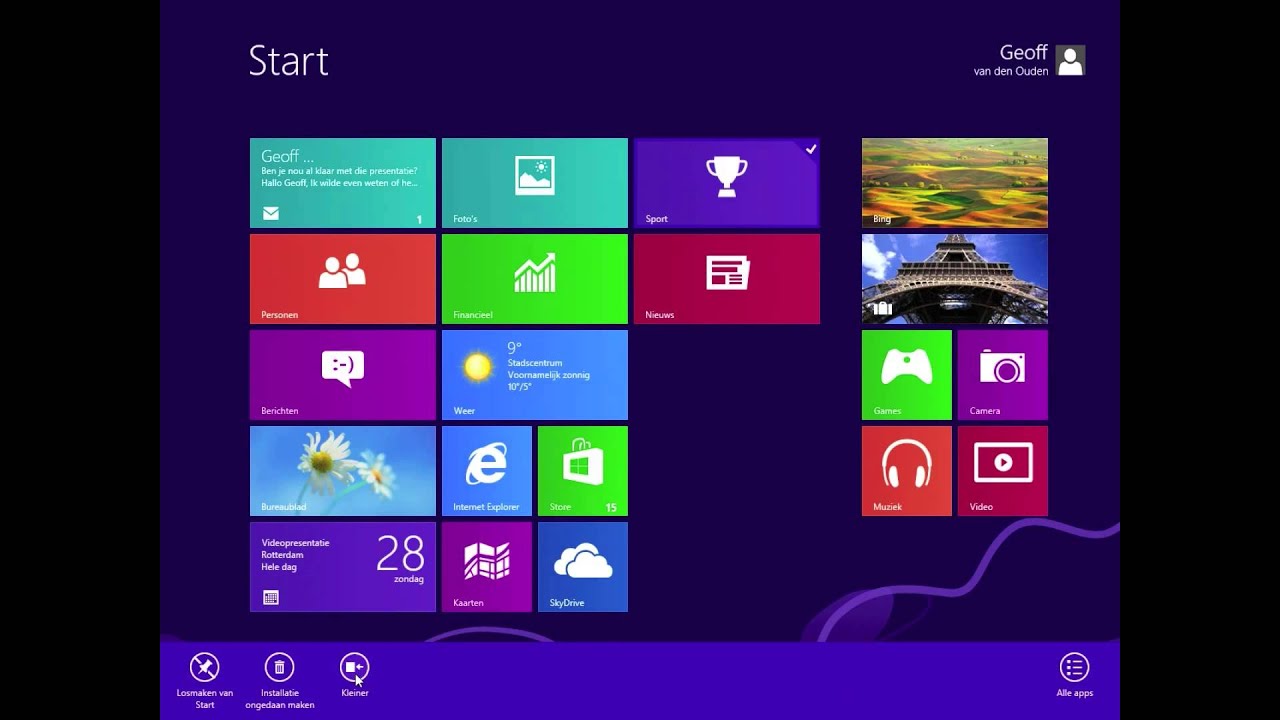Open the Muziek tile
The width and height of the screenshot is (1280, 720).
click(x=906, y=471)
